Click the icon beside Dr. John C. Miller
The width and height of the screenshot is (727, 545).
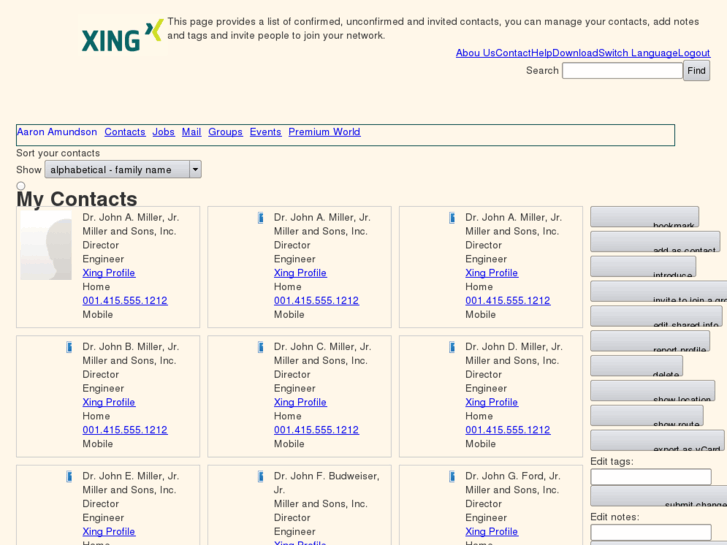tap(261, 347)
